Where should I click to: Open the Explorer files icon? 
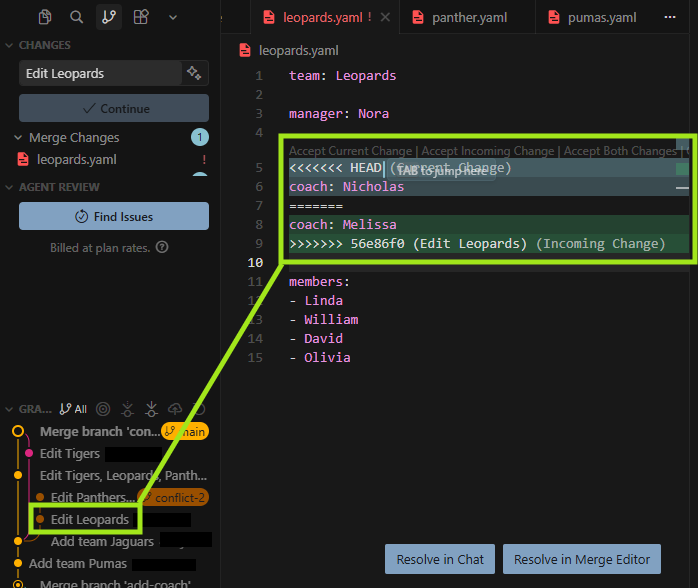click(45, 17)
